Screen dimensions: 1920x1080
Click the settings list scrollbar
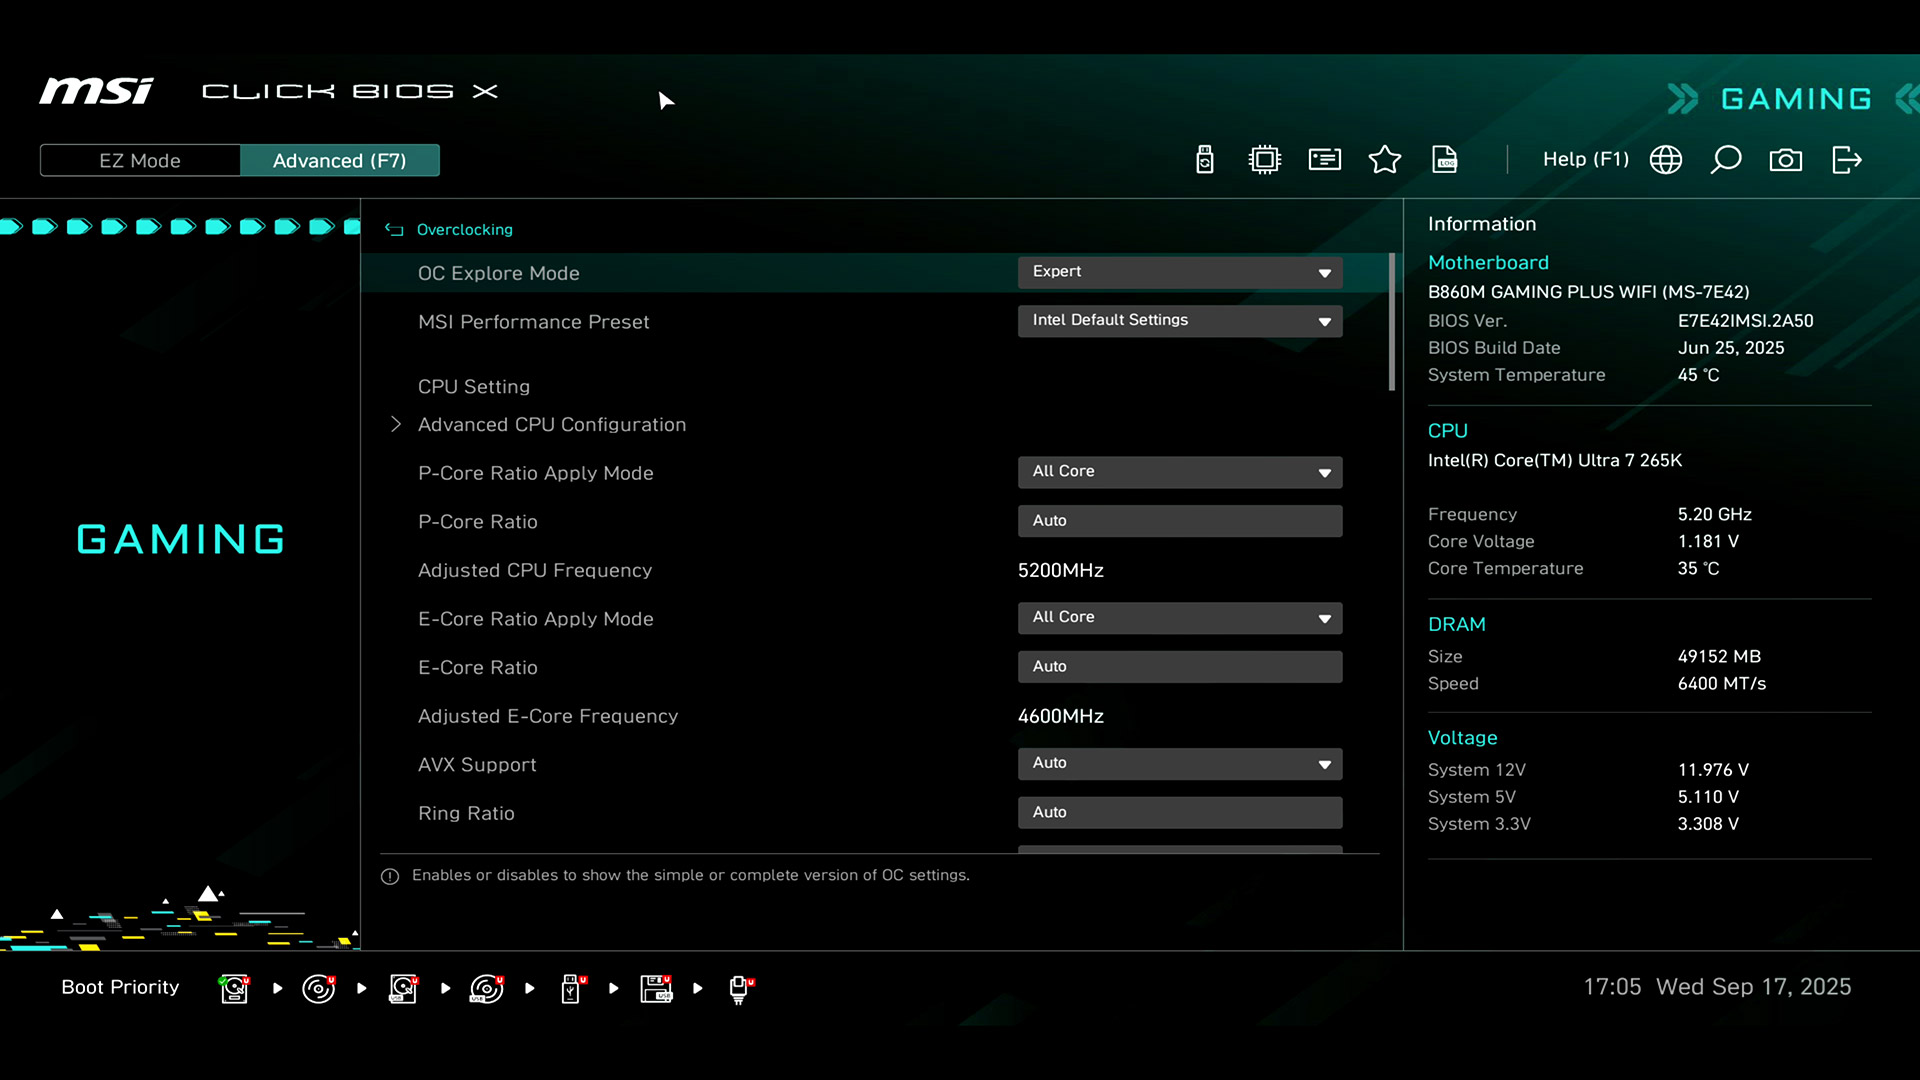coord(1391,322)
